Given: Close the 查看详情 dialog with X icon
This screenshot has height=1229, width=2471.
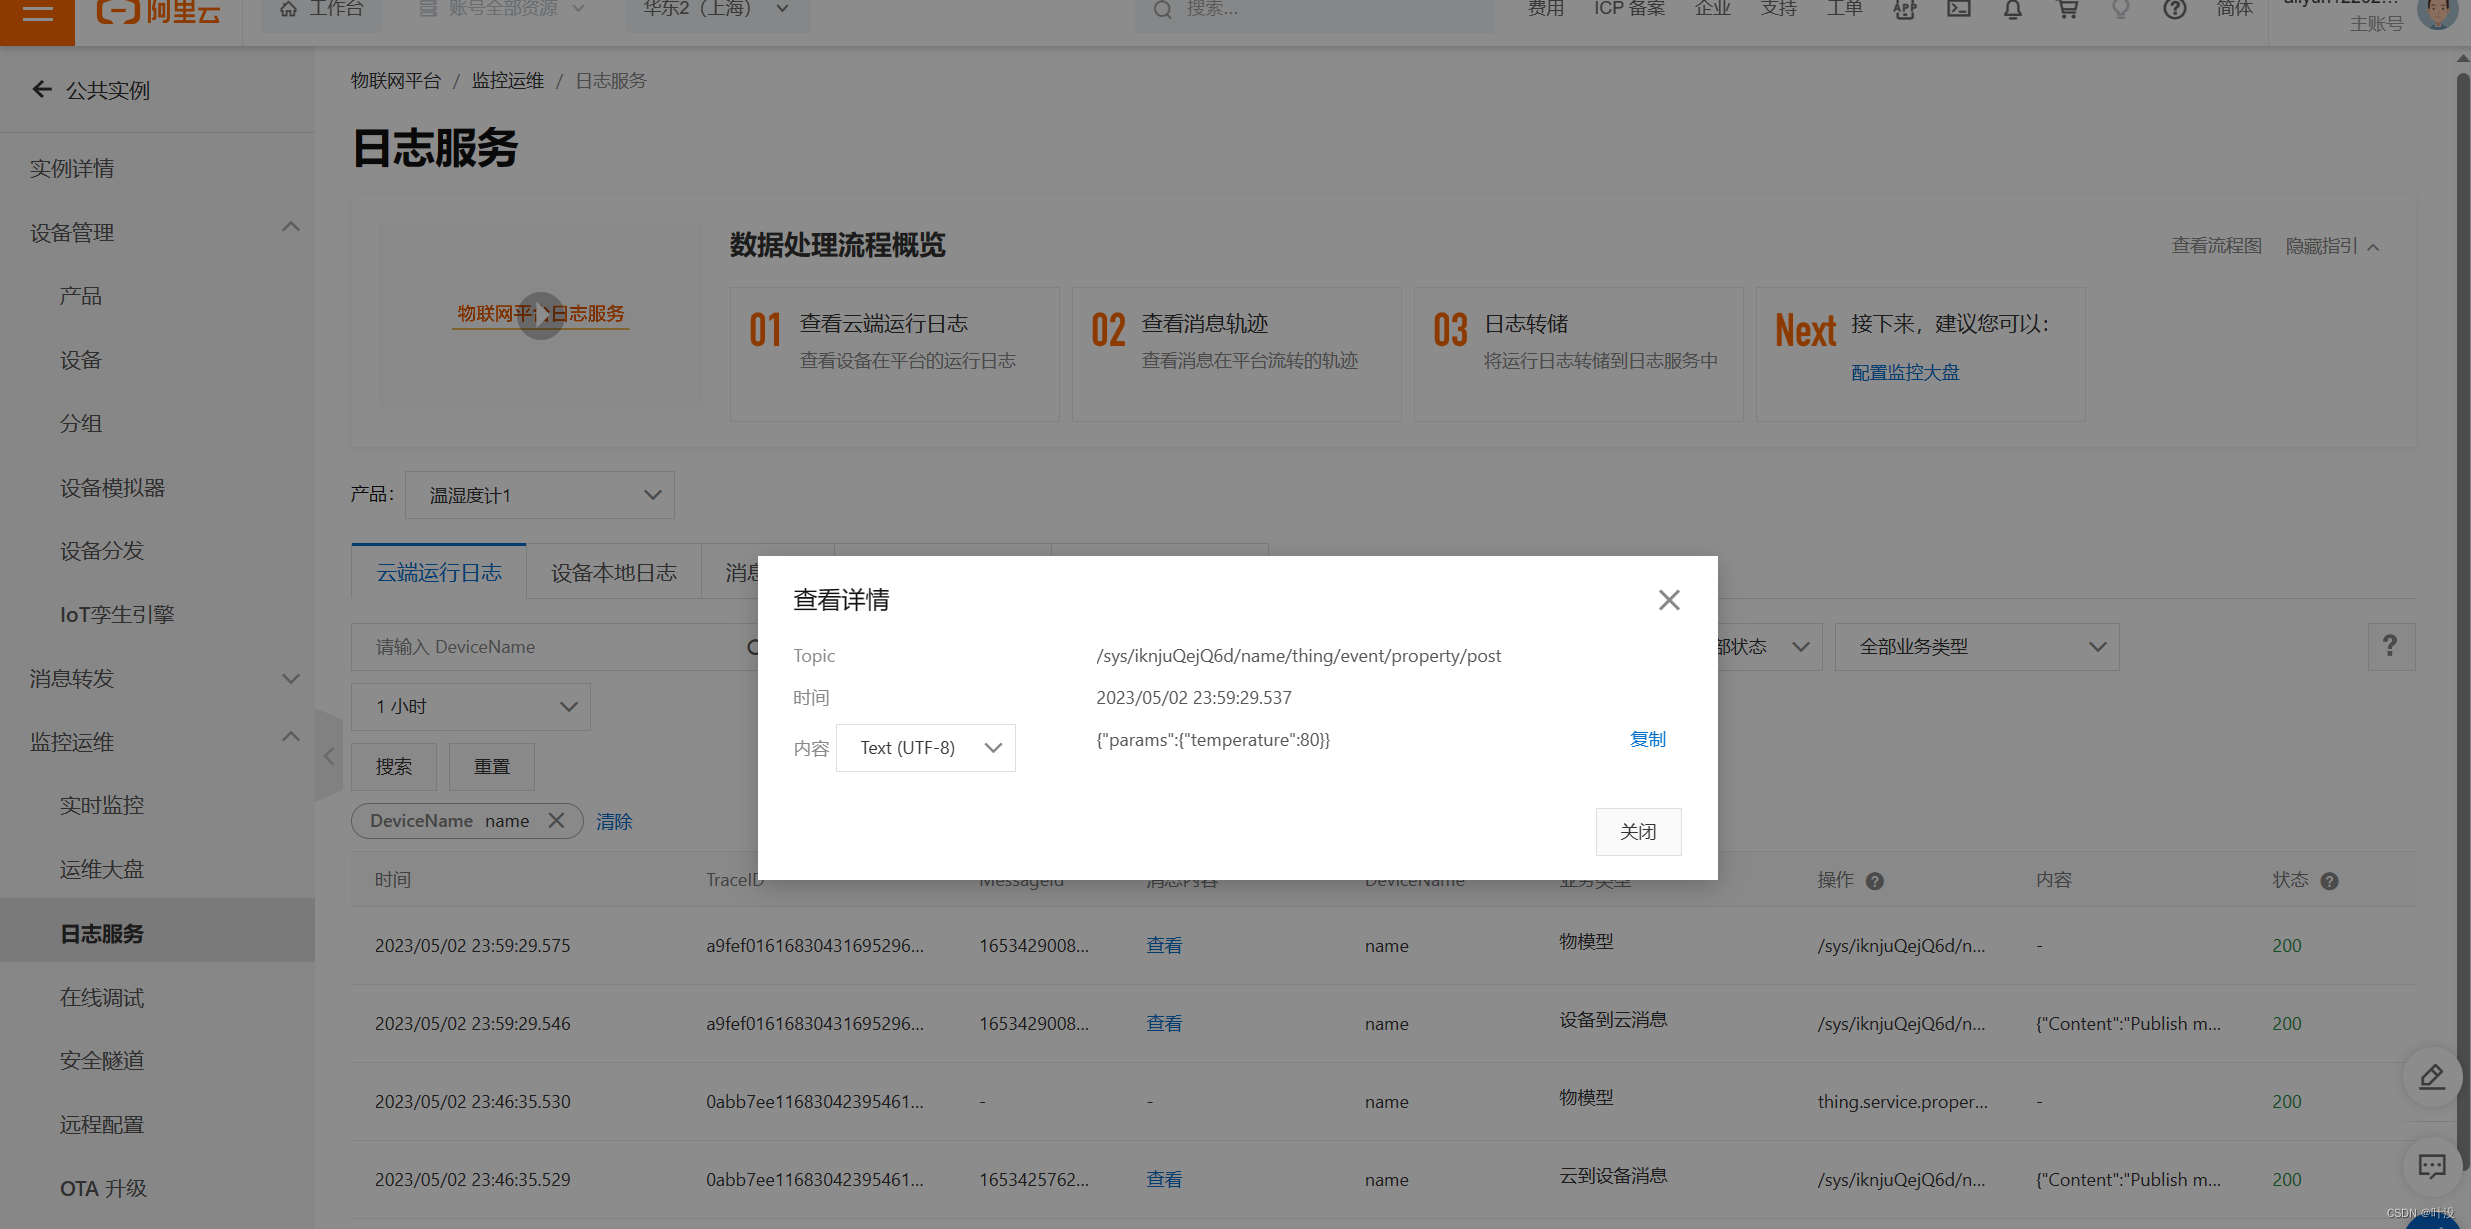Looking at the screenshot, I should click(1668, 600).
